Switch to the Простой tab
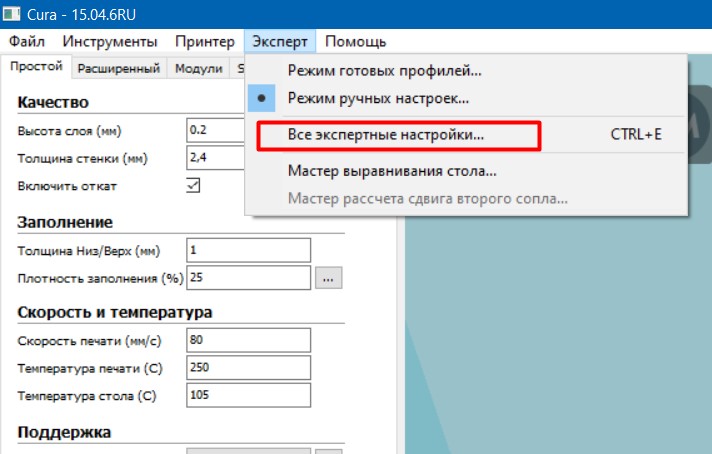The width and height of the screenshot is (712, 454). click(x=36, y=67)
